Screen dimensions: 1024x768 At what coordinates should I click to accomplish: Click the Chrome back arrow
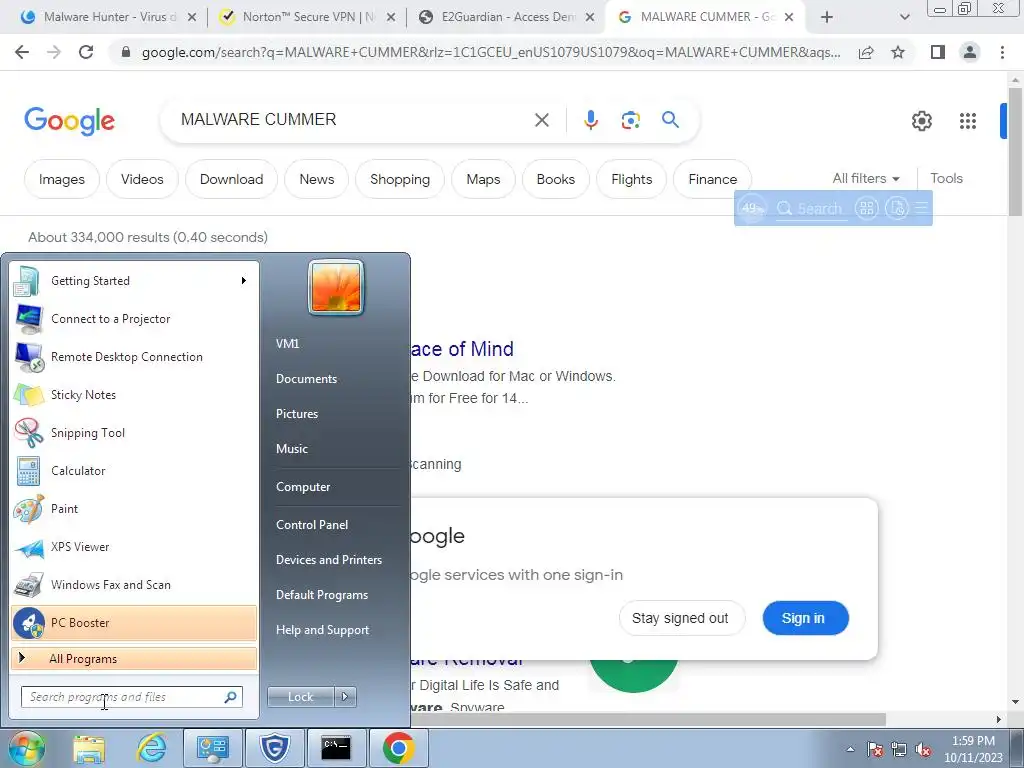22,52
